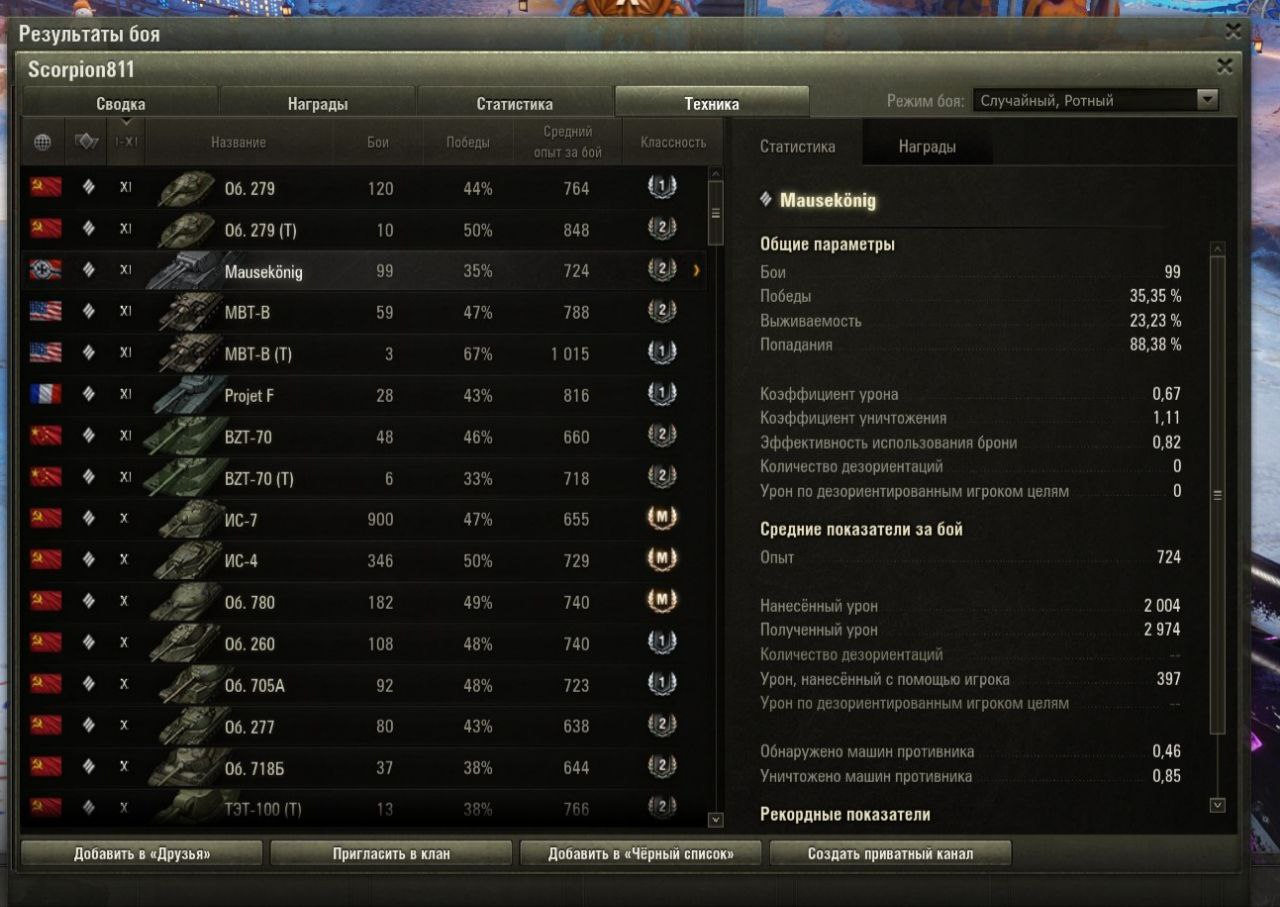Click Добавить в «Чёрный список» button

641,854
